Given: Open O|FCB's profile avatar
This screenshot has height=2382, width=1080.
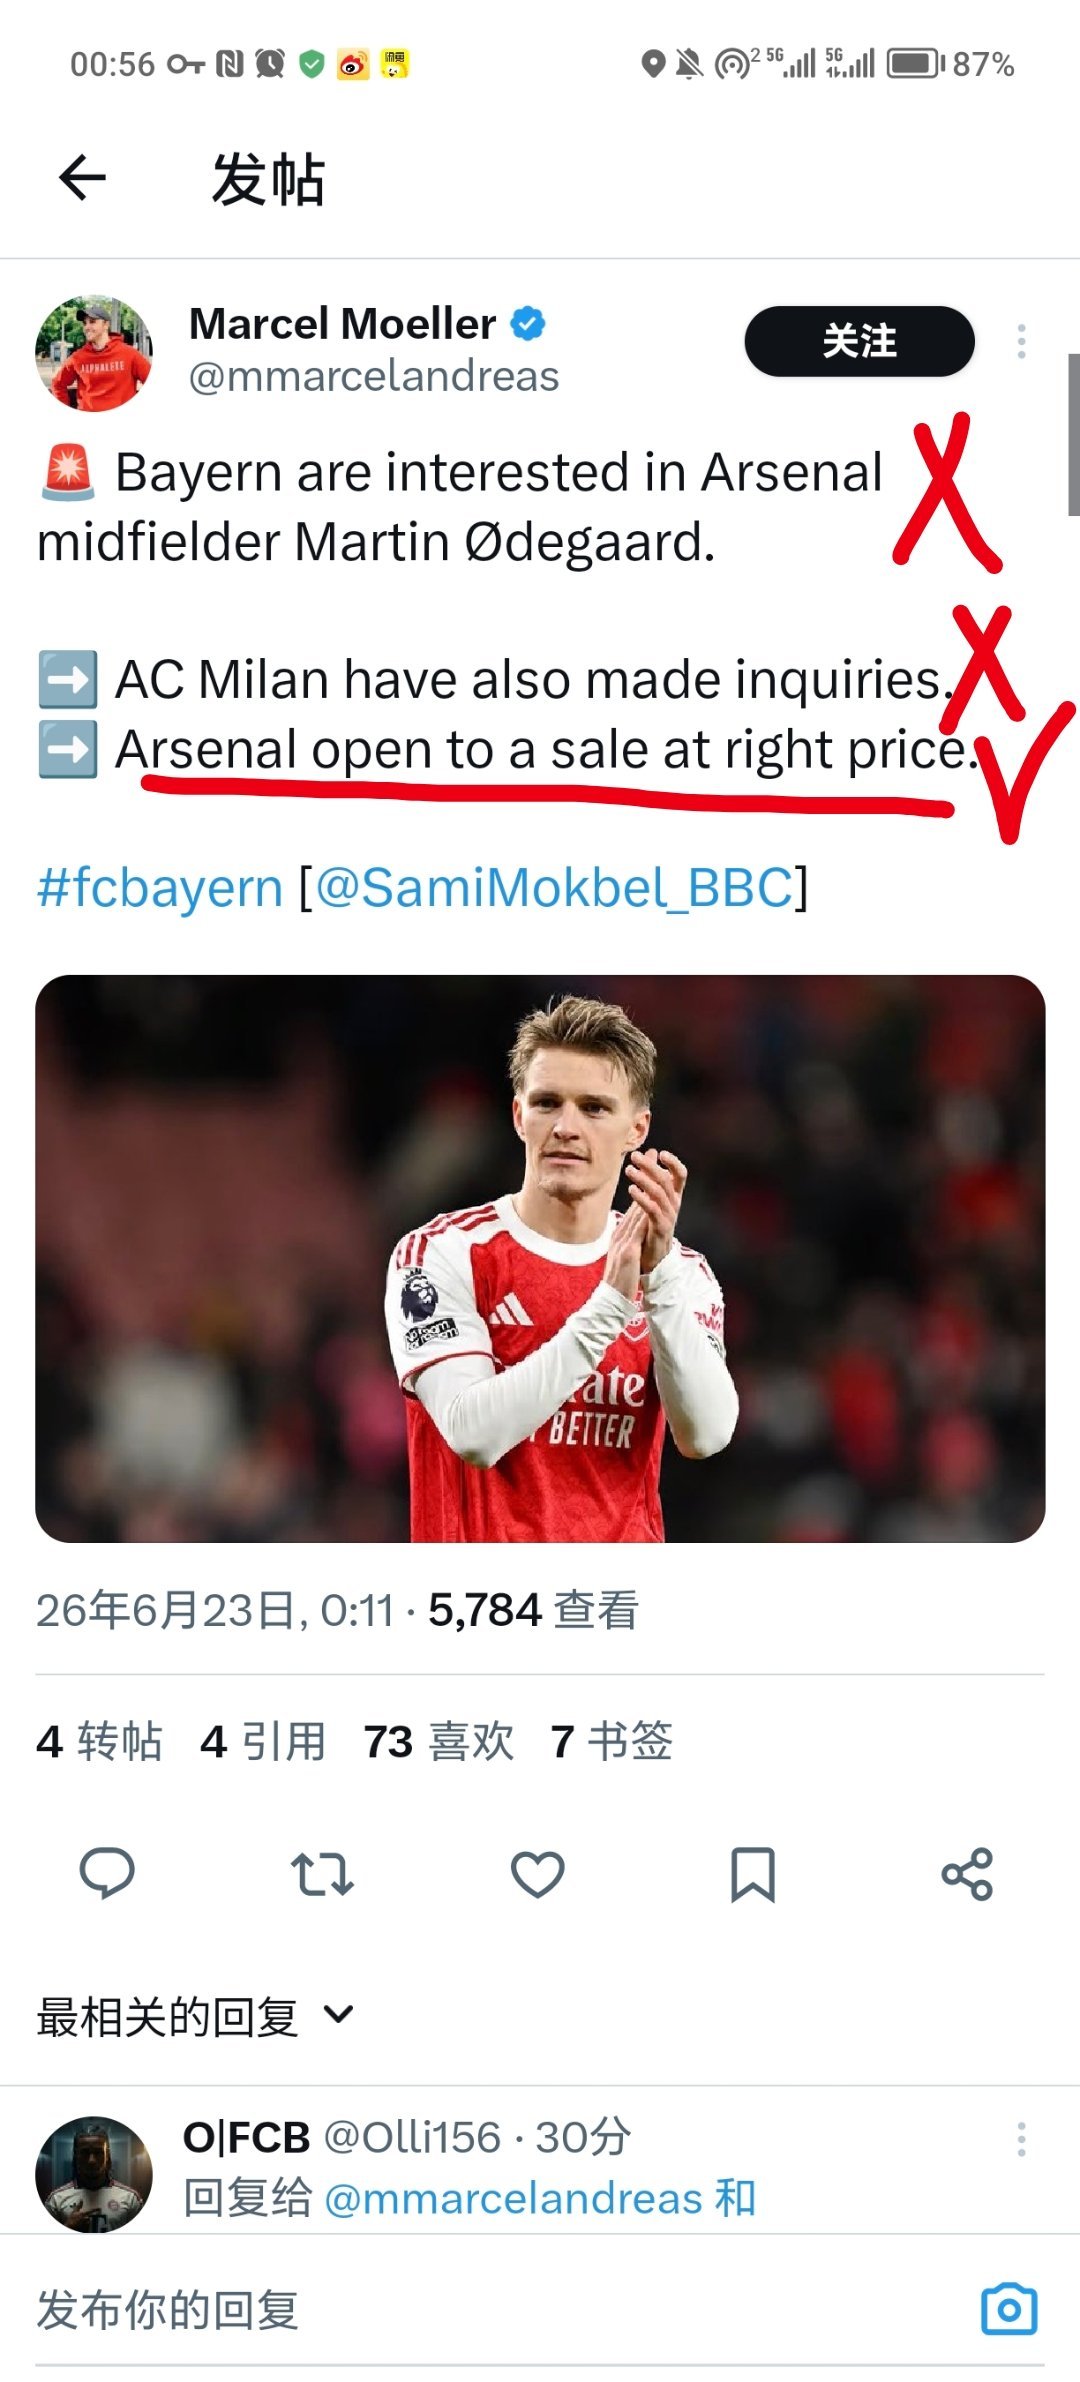Looking at the screenshot, I should tap(94, 2174).
